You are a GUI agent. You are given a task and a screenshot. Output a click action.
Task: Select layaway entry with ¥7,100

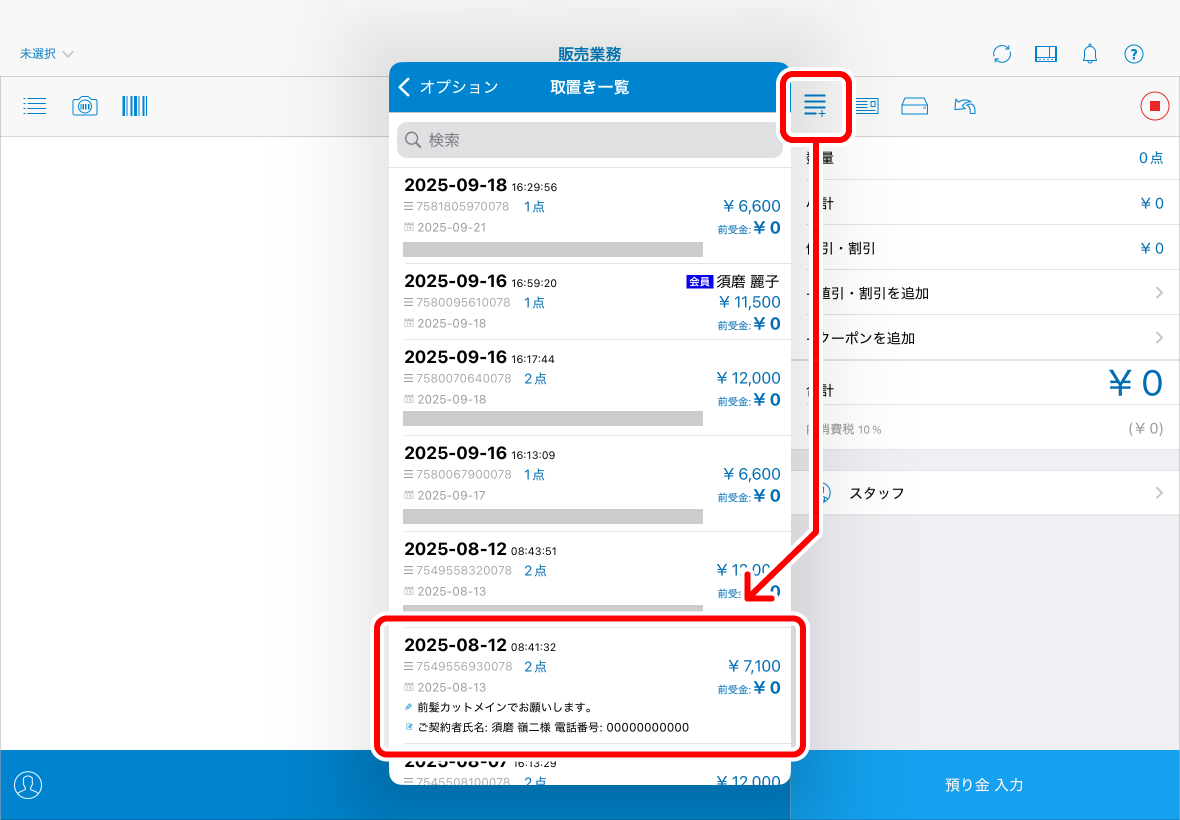pyautogui.click(x=590, y=686)
